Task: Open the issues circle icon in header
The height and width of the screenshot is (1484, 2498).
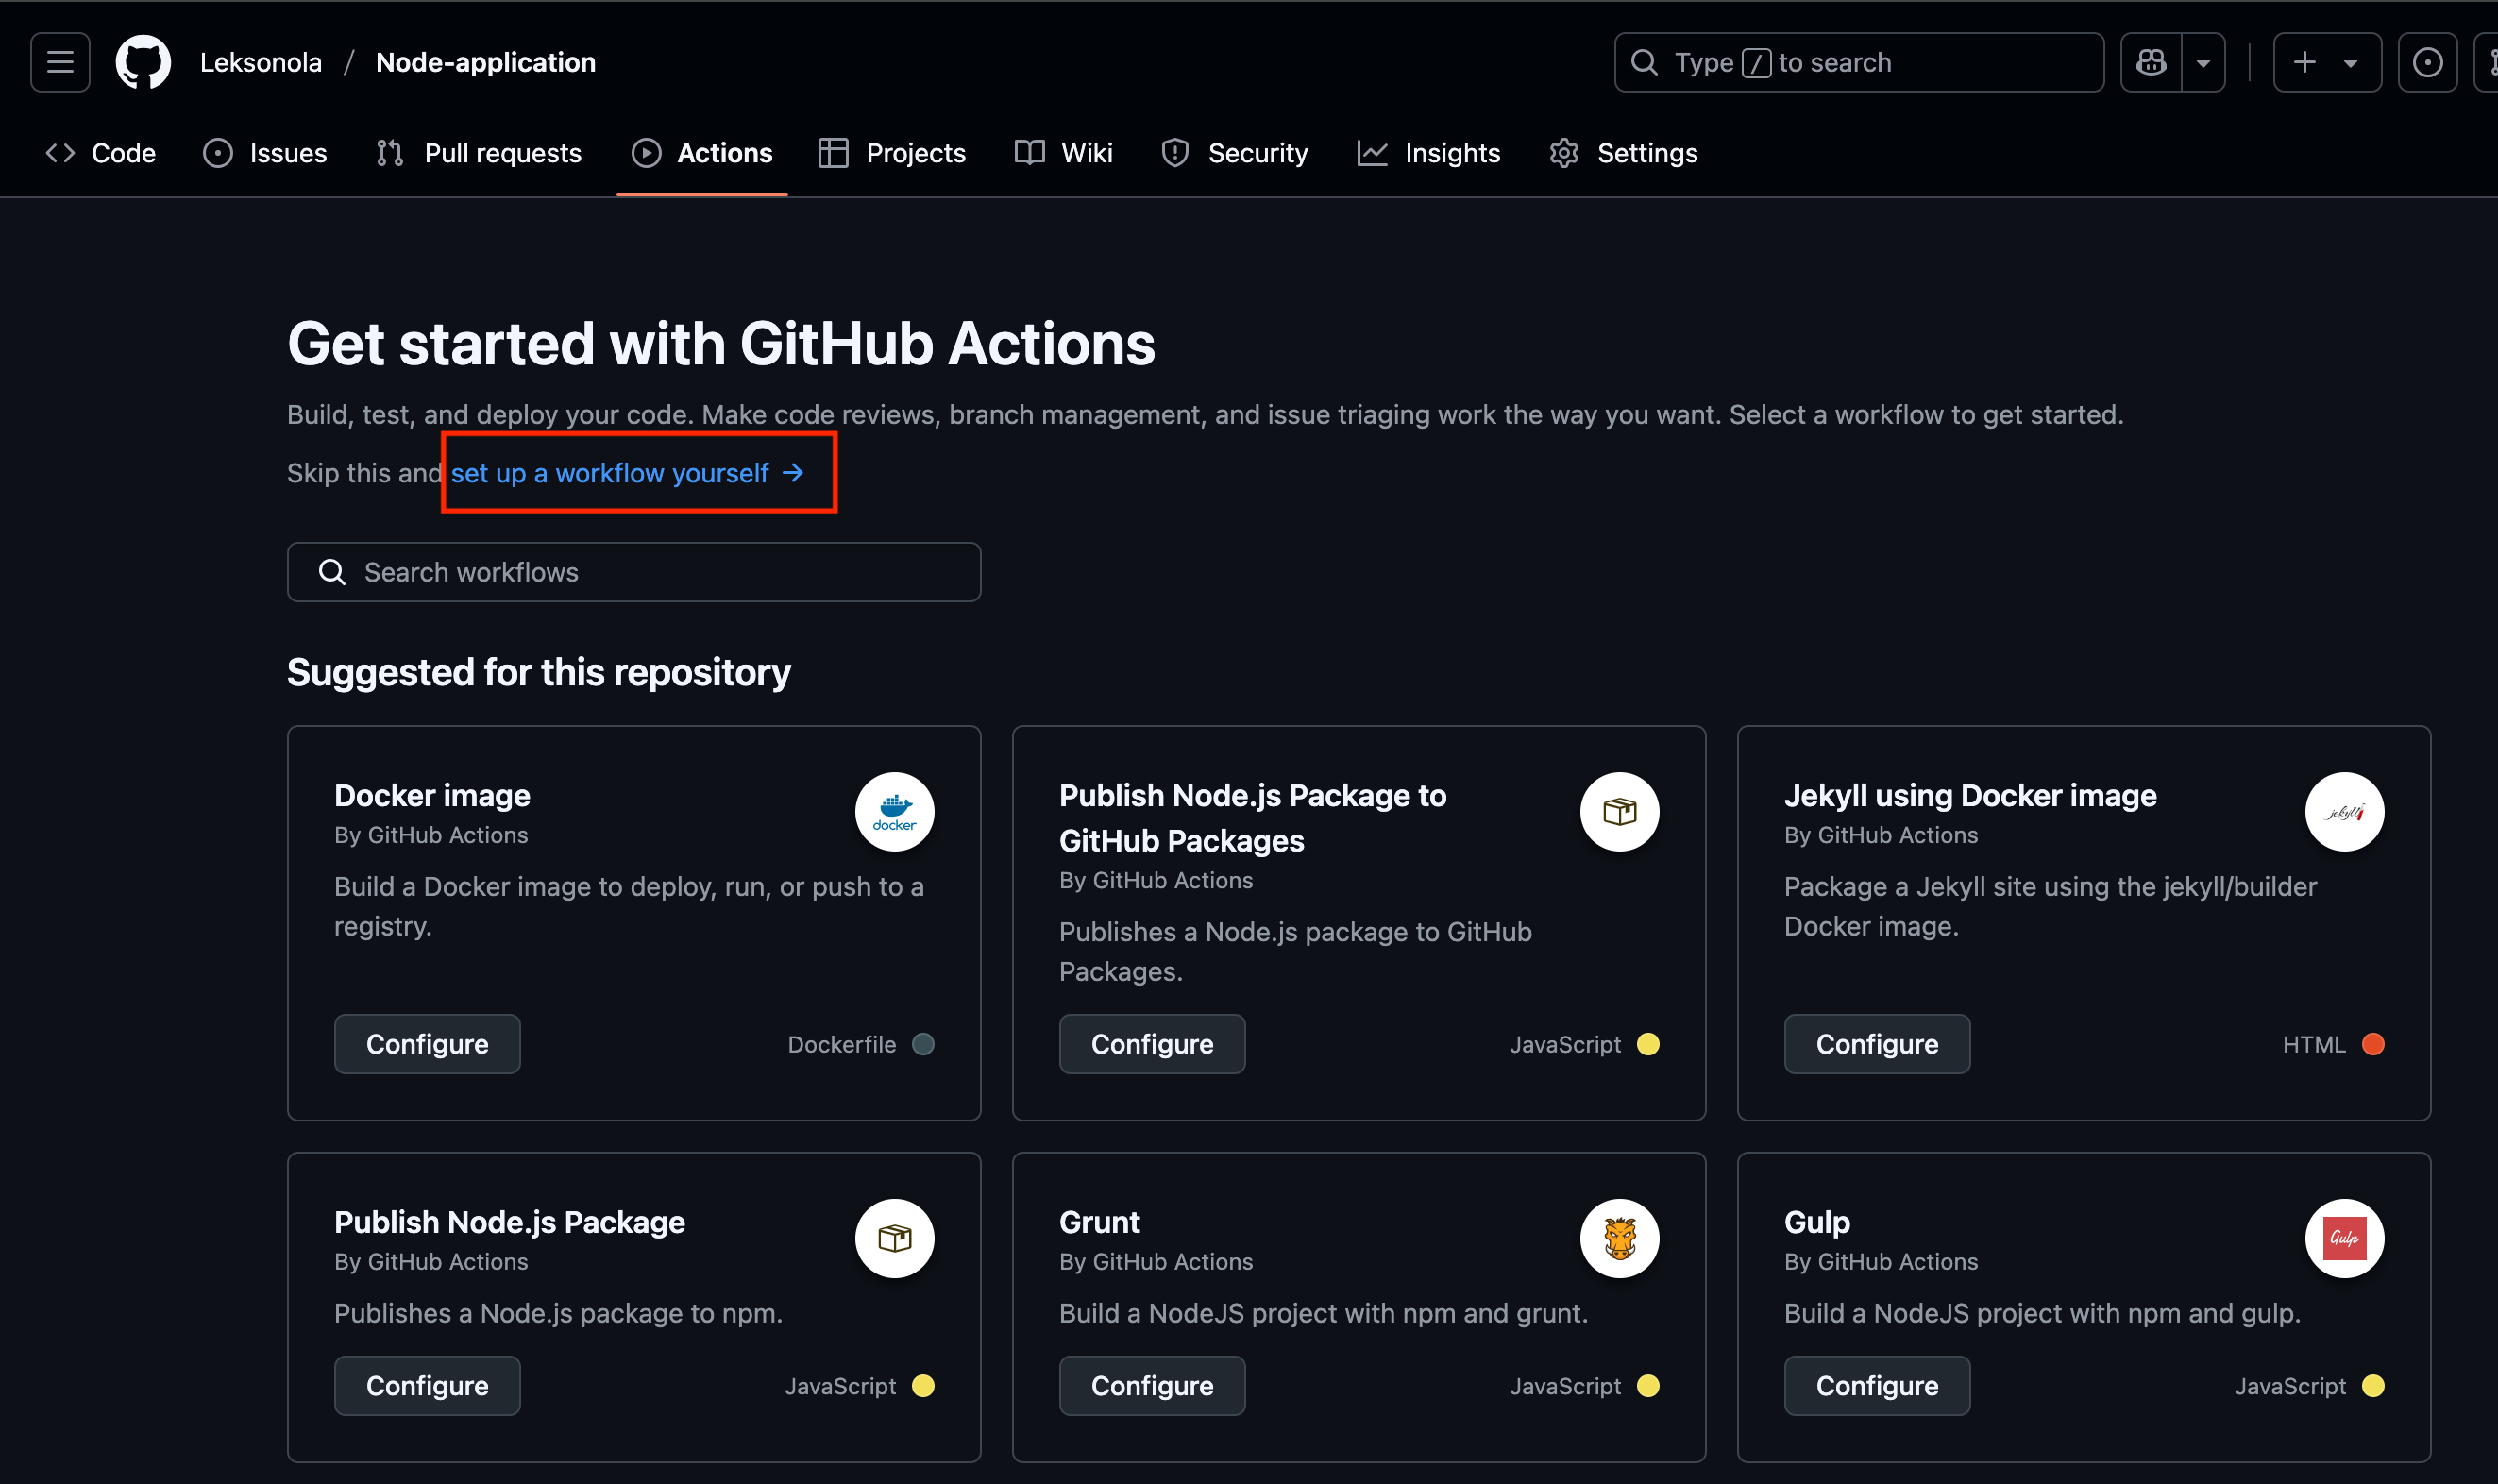Action: (x=2427, y=62)
